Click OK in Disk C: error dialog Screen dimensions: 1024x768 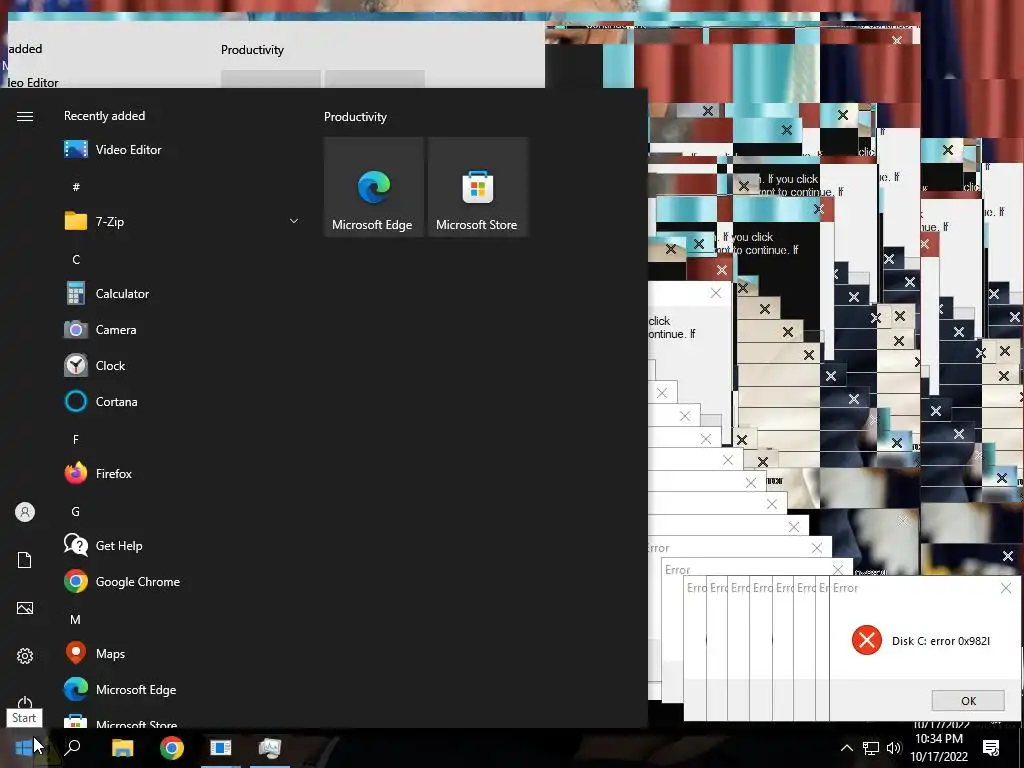pyautogui.click(x=968, y=701)
